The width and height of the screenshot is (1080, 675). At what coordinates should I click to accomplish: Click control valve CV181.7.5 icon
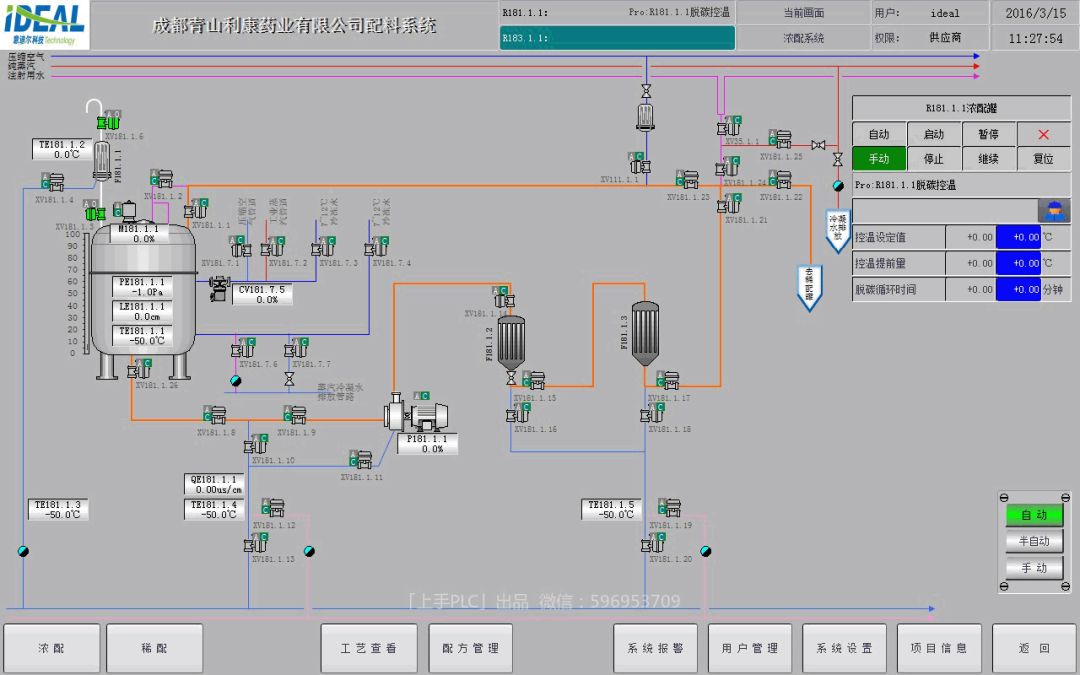coord(219,287)
